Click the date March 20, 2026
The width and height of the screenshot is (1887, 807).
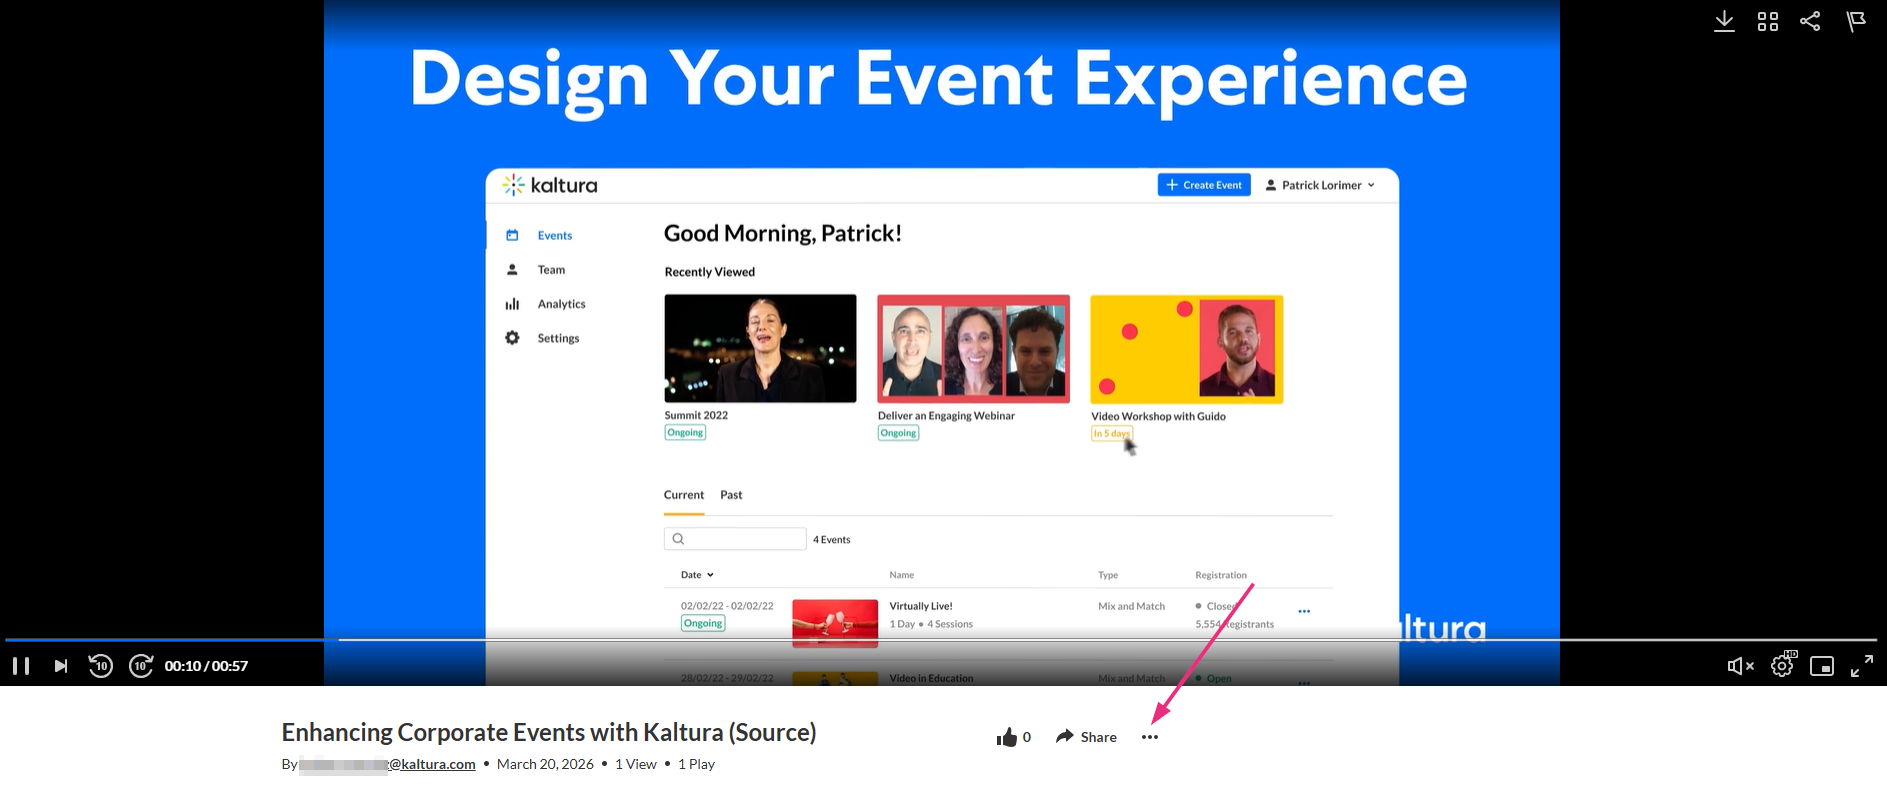pyautogui.click(x=545, y=764)
